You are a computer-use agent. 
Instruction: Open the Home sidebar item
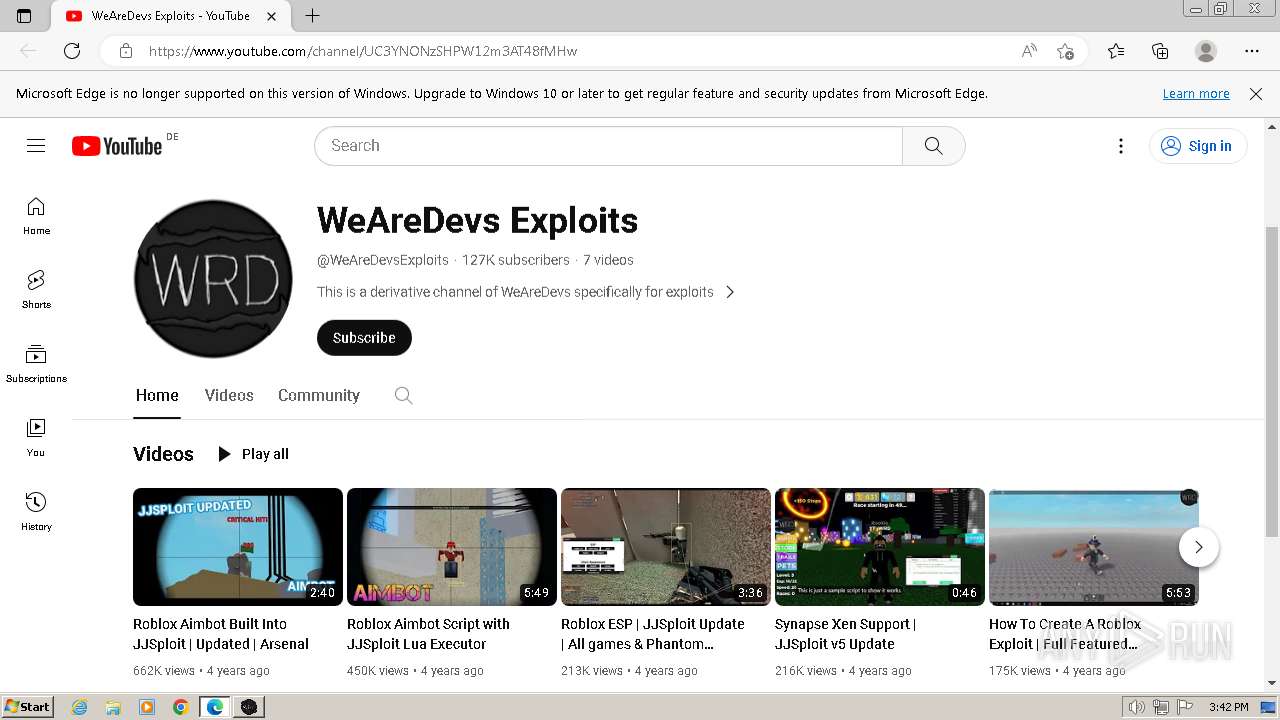pyautogui.click(x=36, y=216)
